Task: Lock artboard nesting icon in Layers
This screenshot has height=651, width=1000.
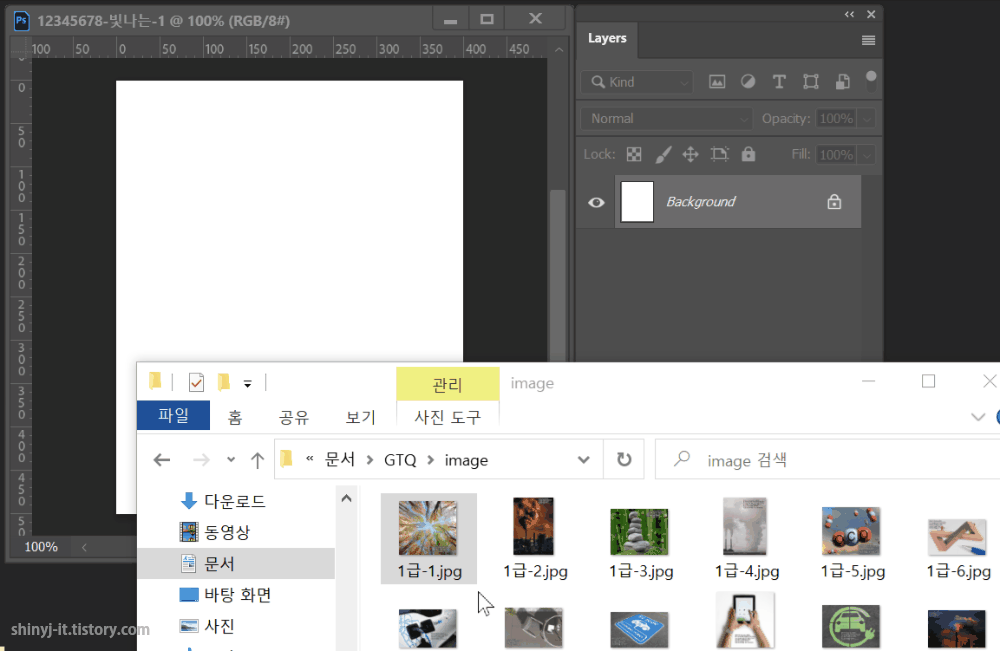Action: pos(719,154)
